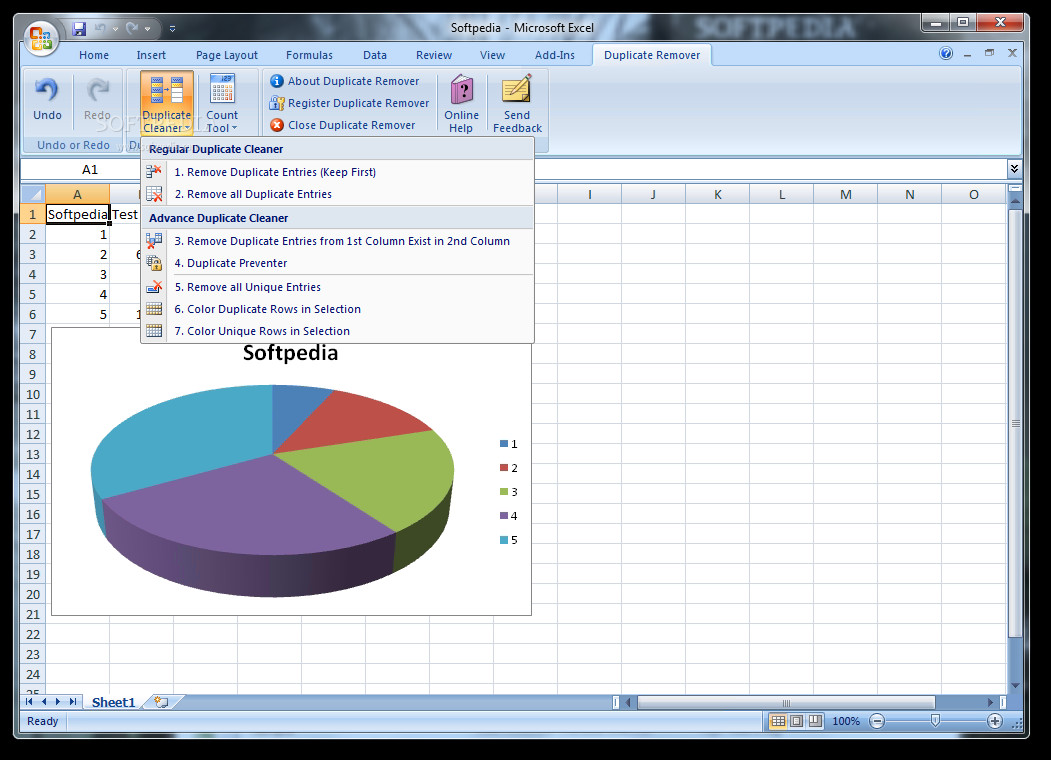Open About Duplicate Remover
Image resolution: width=1051 pixels, height=760 pixels.
345,81
